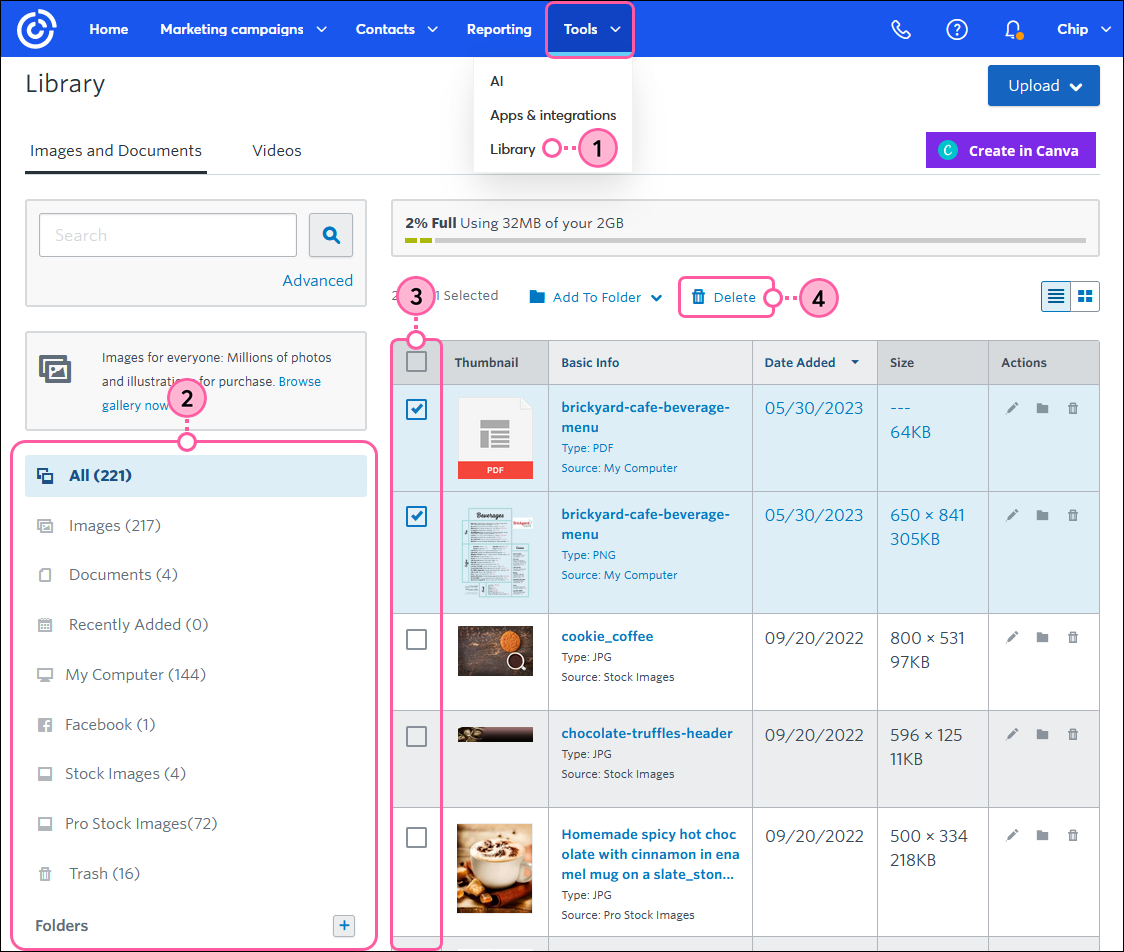Add folder with the plus icon
The height and width of the screenshot is (952, 1124).
pyautogui.click(x=344, y=925)
